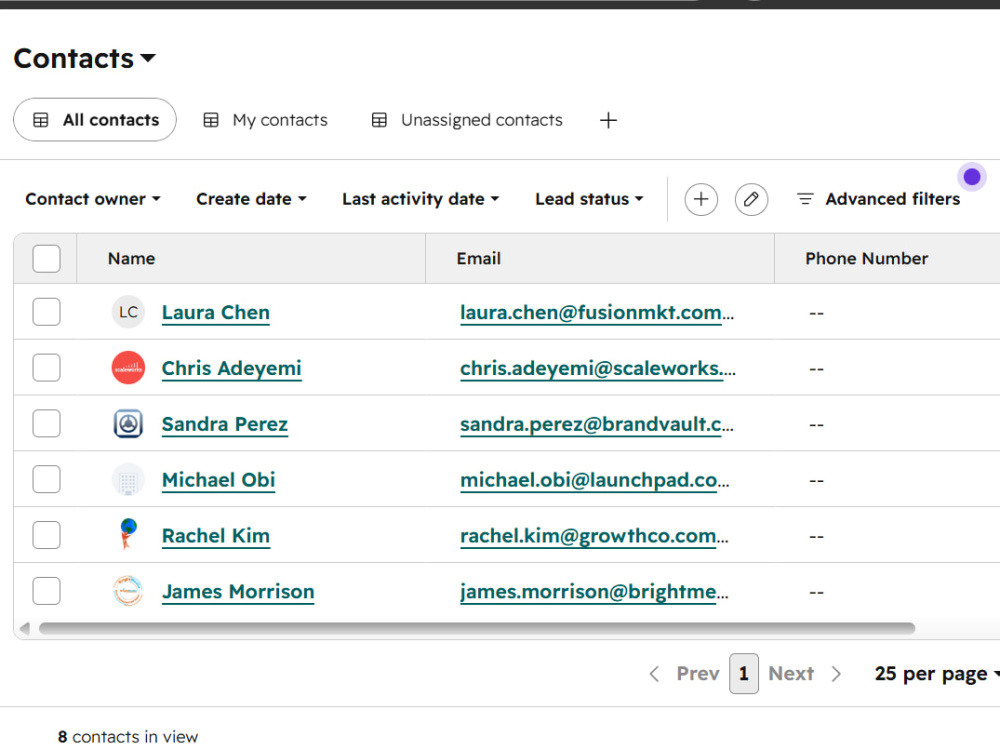Image resolution: width=1000 pixels, height=750 pixels.
Task: Click the Next right chevron icon
Action: point(836,673)
